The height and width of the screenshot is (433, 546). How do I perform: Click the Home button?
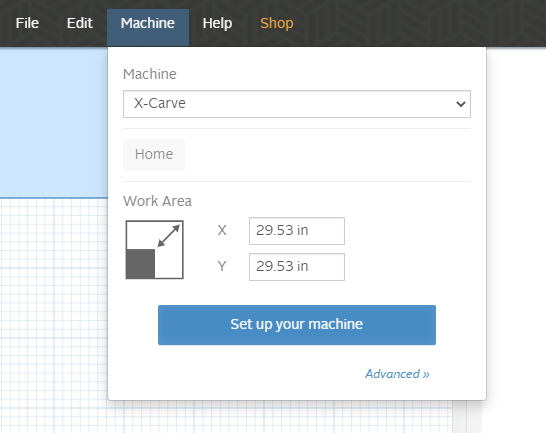point(154,155)
